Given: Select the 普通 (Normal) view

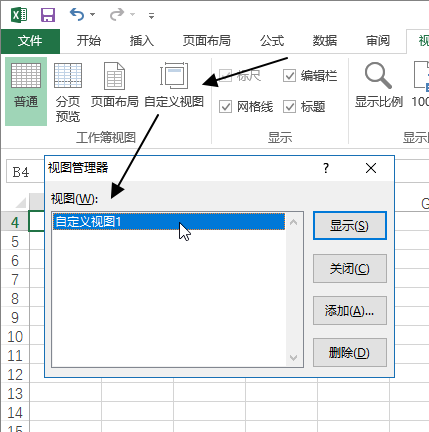Looking at the screenshot, I should pyautogui.click(x=26, y=91).
